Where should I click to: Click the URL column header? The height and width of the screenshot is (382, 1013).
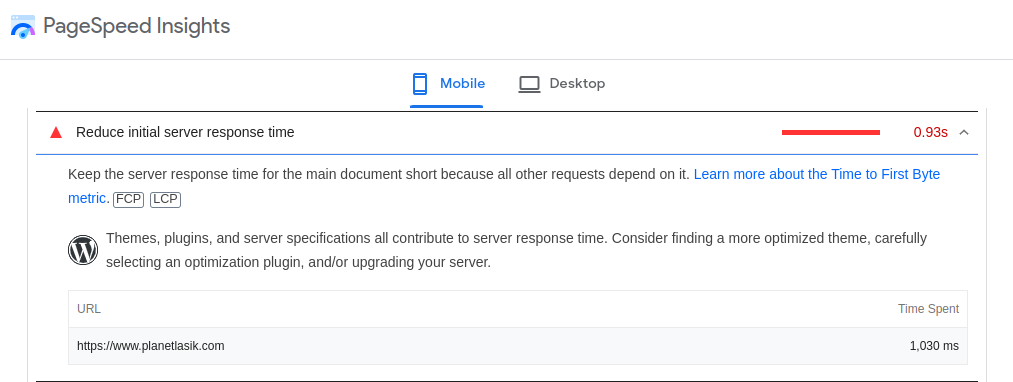[89, 309]
